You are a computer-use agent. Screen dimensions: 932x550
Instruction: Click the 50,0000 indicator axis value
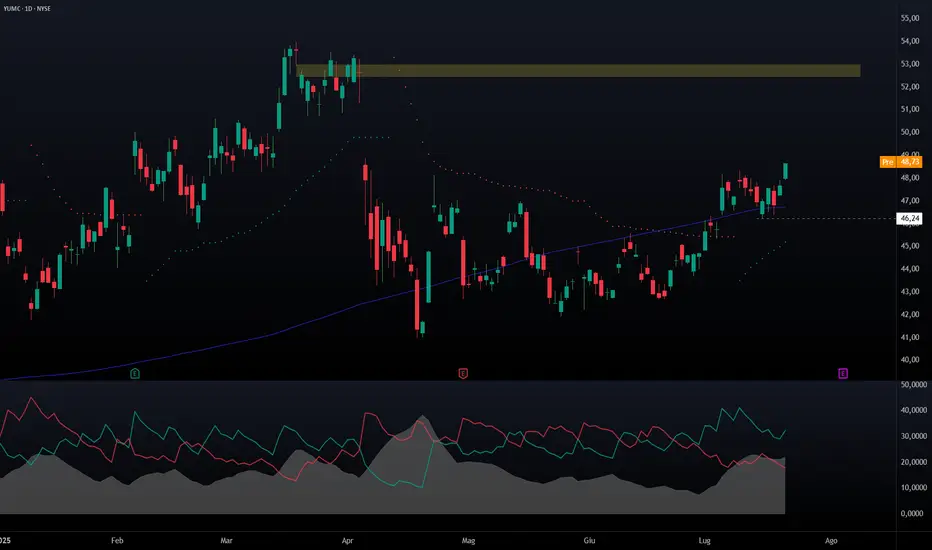[x=914, y=385]
